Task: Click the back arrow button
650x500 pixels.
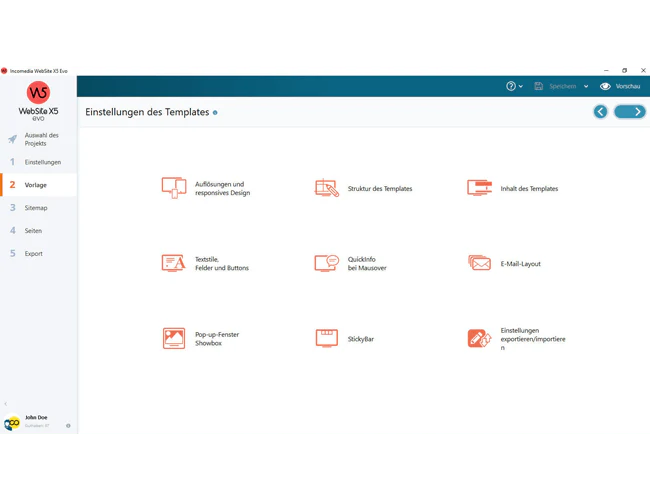Action: 600,112
